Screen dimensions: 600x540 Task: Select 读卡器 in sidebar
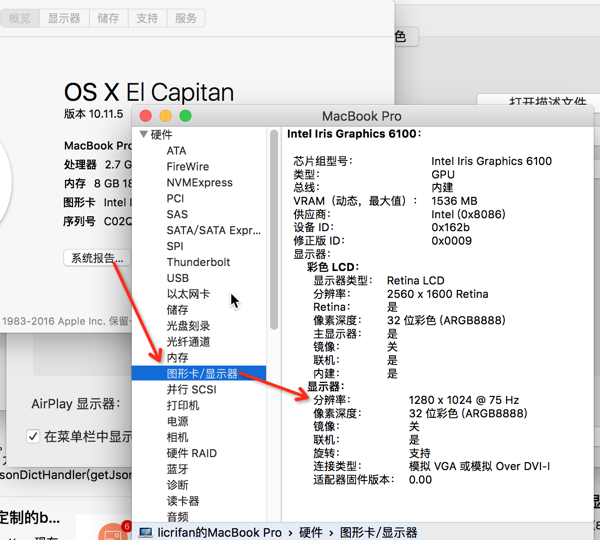(x=183, y=501)
